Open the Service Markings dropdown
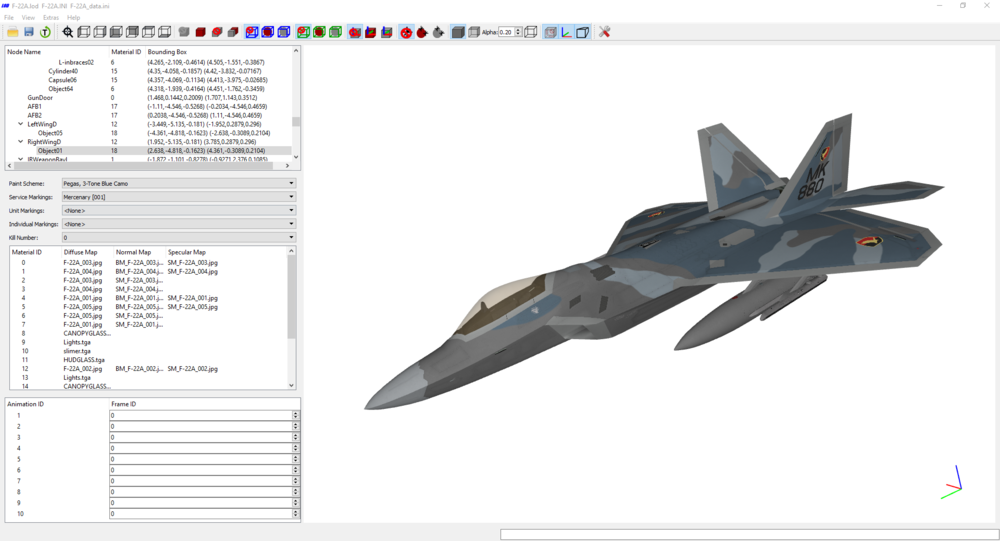1000x541 pixels. point(179,197)
